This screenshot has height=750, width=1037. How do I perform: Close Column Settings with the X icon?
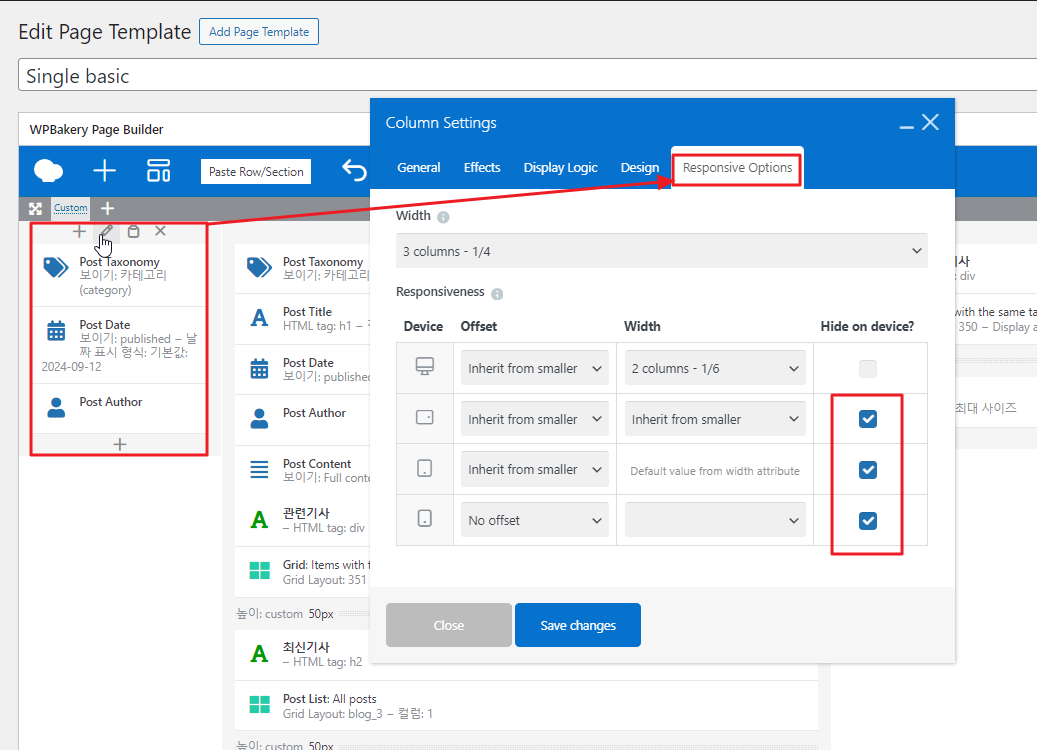931,122
